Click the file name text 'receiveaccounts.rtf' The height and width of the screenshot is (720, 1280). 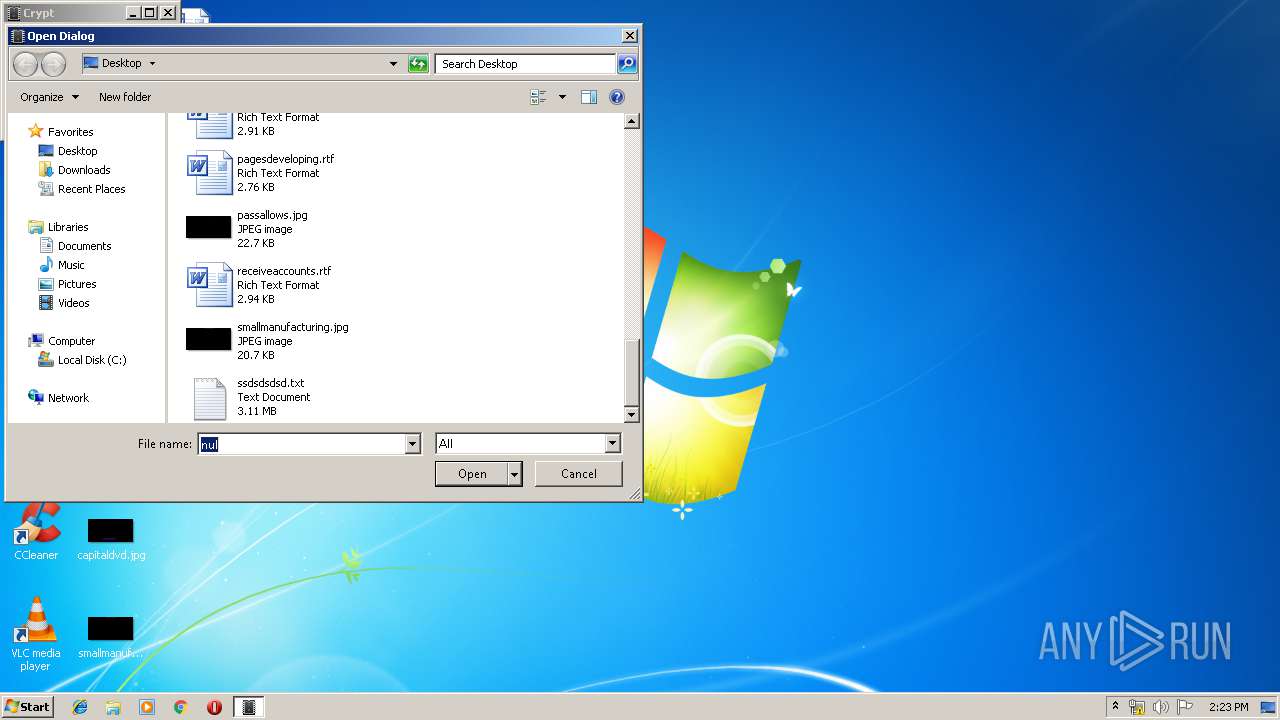point(284,271)
